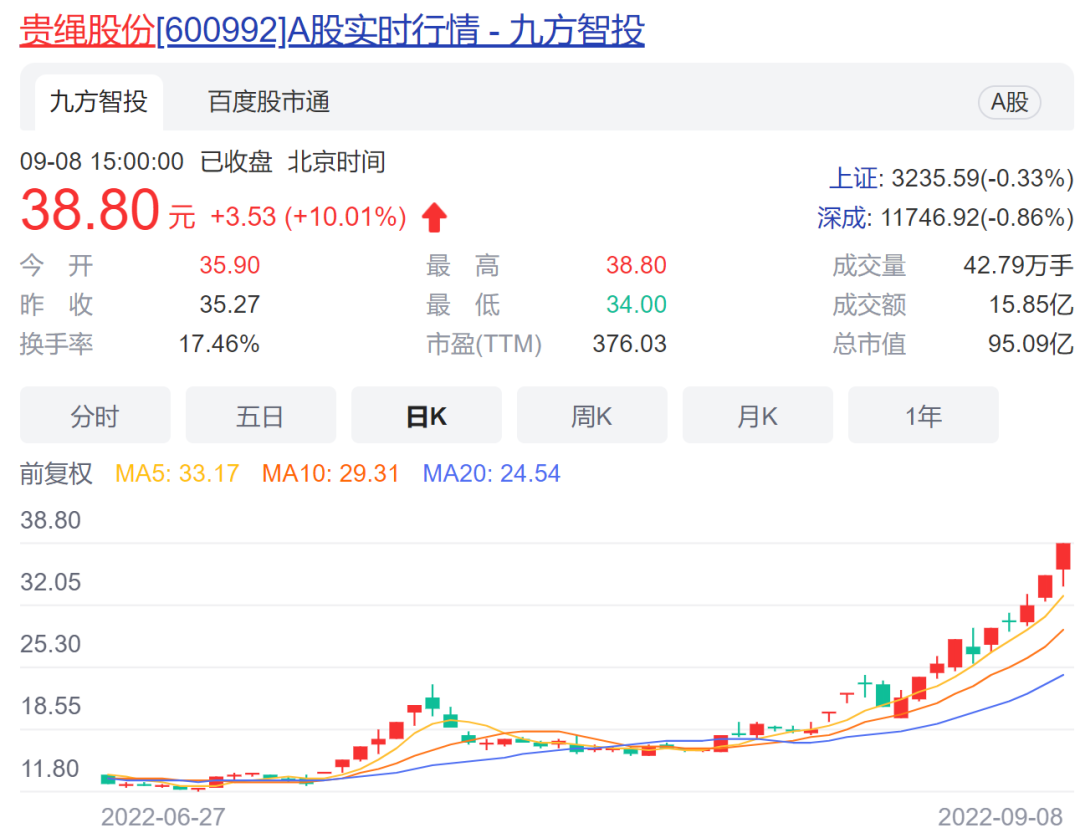Select the 日K chart tab
Viewport: 1080px width, 838px height.
pos(426,416)
